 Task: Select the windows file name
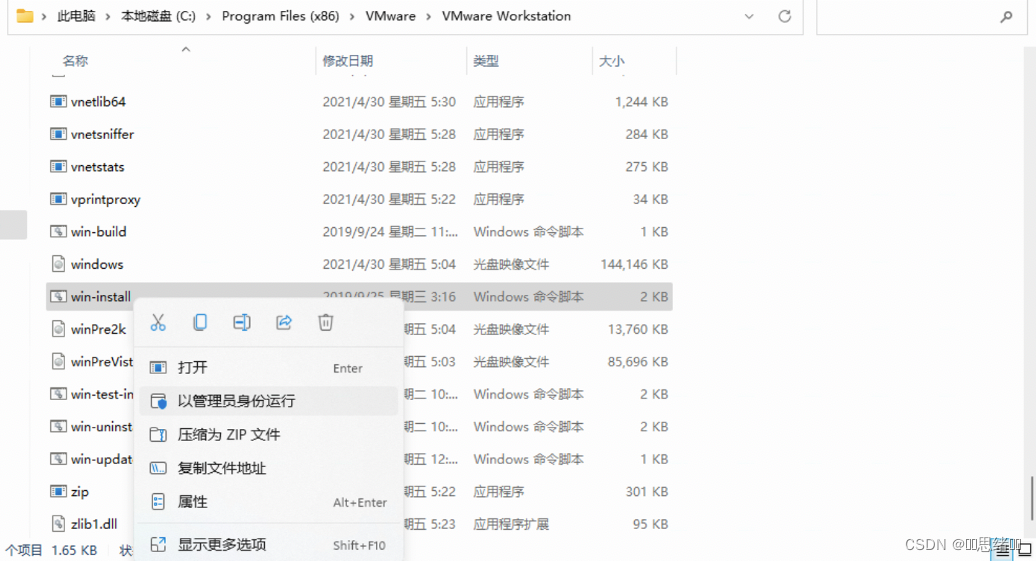click(97, 264)
